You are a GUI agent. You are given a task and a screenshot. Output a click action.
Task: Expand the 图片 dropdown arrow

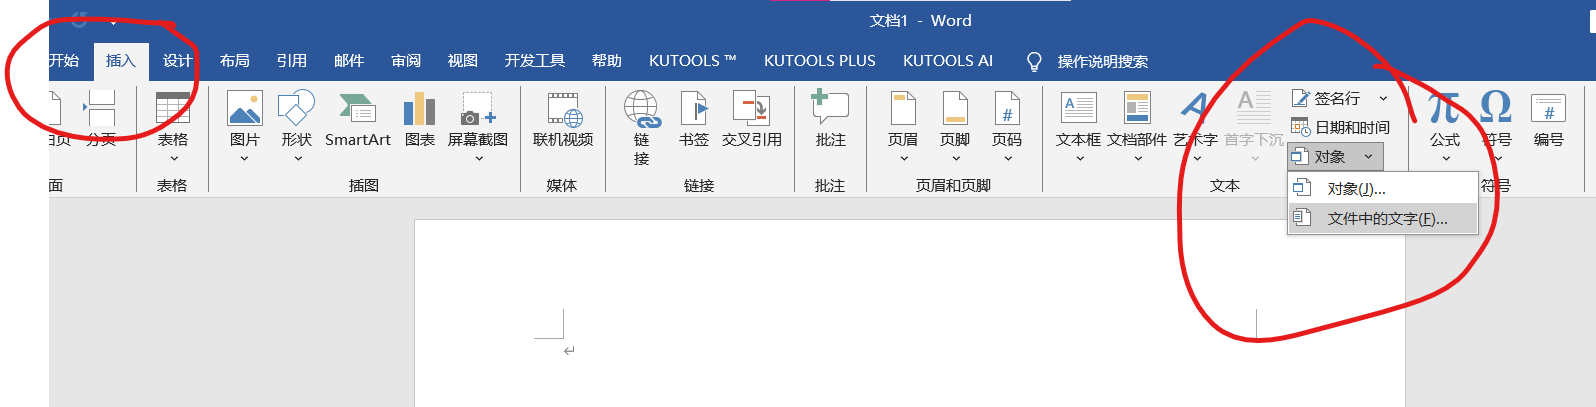point(245,158)
